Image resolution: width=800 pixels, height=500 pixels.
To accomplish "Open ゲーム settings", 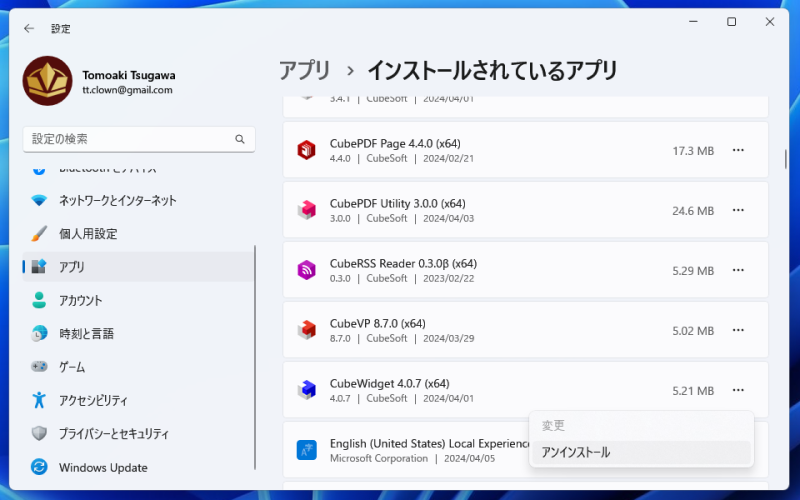I will pyautogui.click(x=138, y=366).
